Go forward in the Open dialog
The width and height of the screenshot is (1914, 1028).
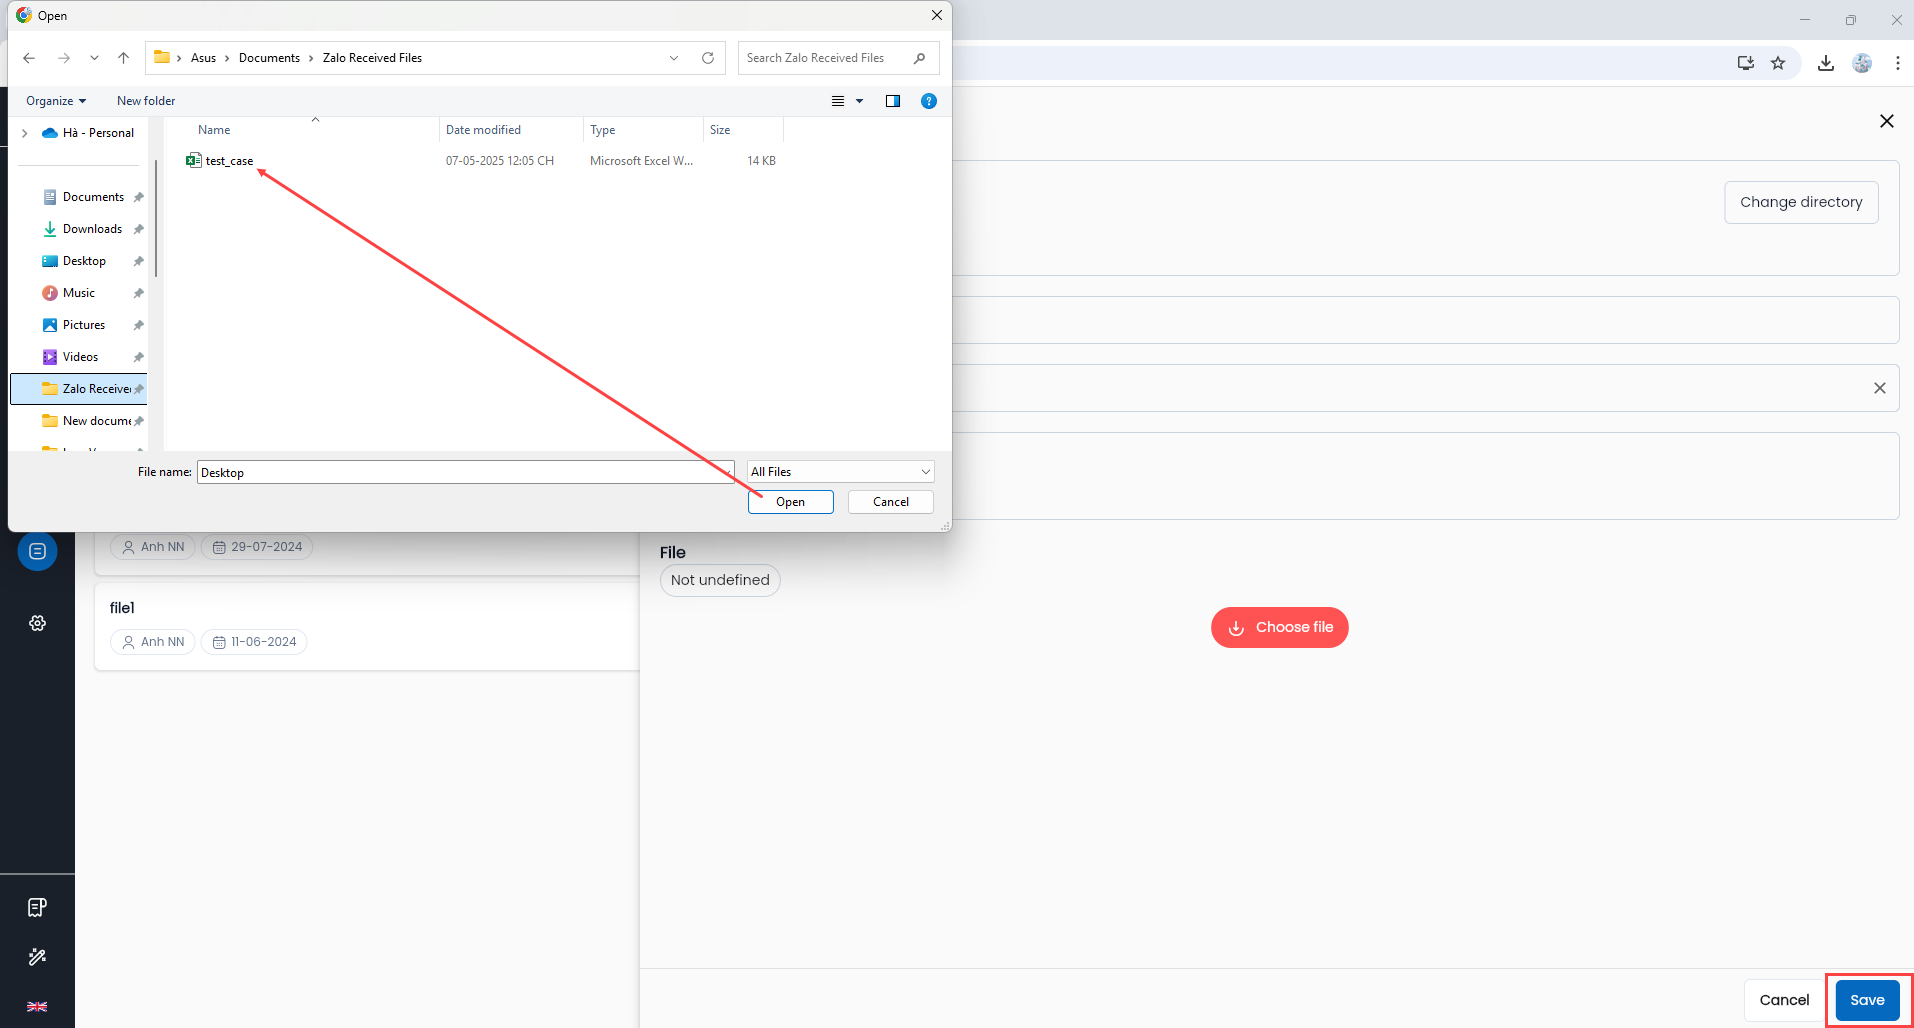point(64,58)
